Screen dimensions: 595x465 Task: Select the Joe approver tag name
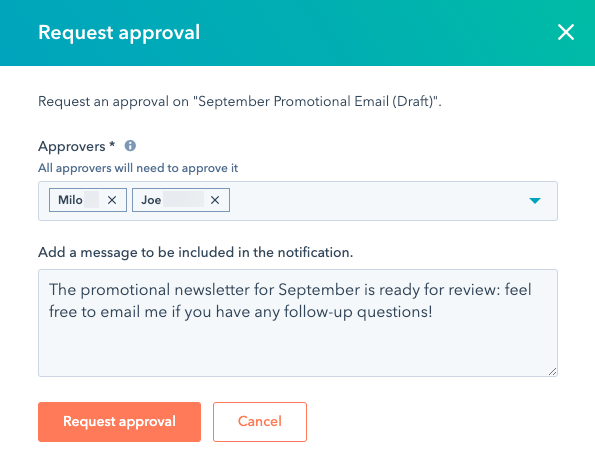click(x=151, y=200)
